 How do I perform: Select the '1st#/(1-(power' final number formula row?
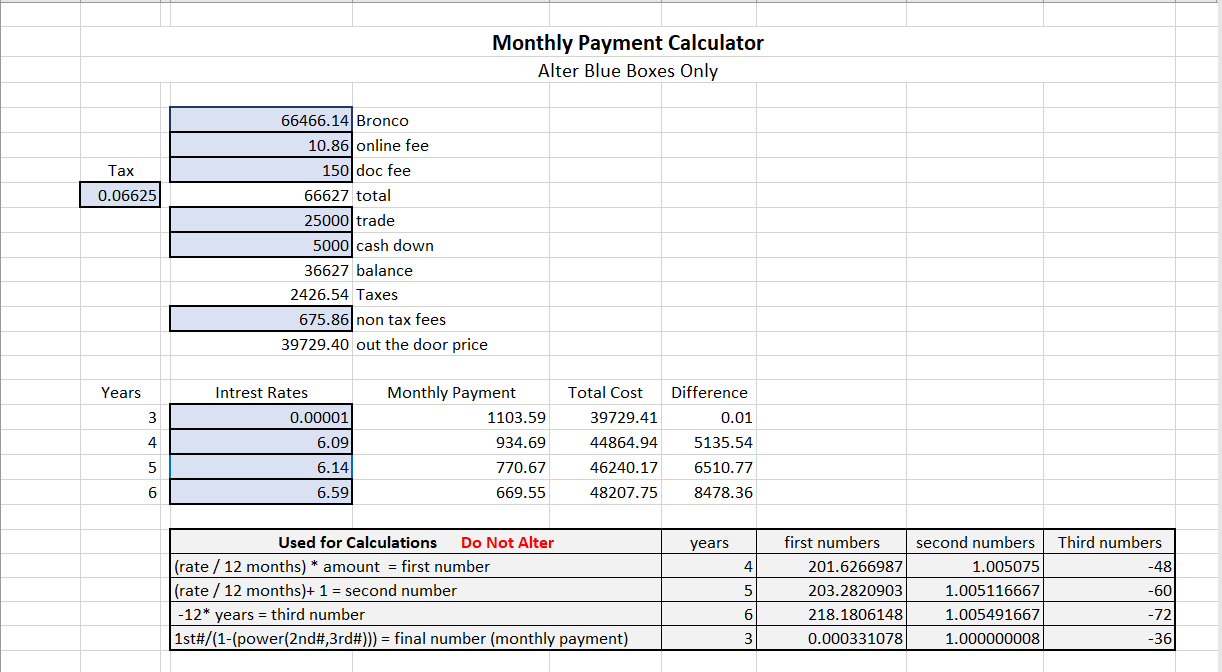click(416, 639)
